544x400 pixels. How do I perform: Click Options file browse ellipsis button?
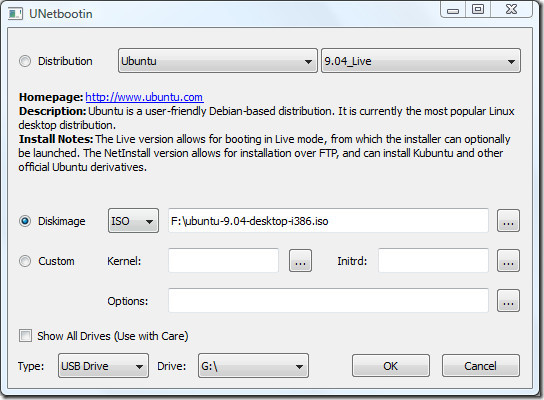508,301
